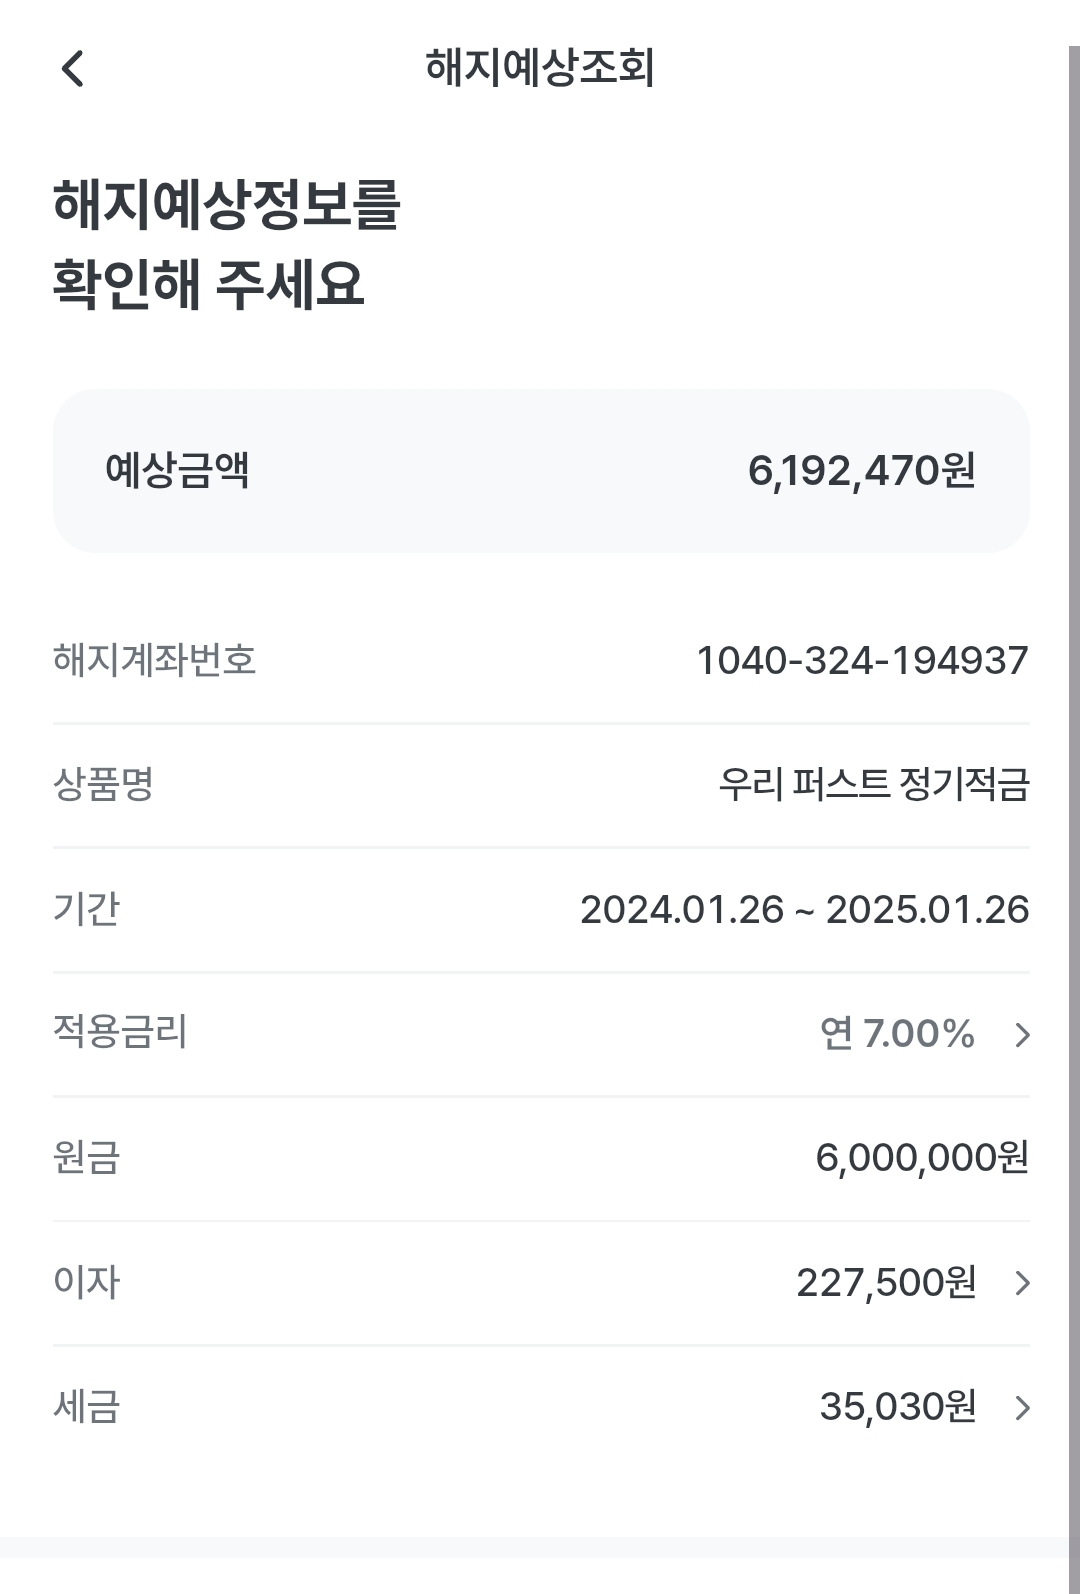Tap the principal amount 6,000,000원
Screen dimensions: 1080x1594
(921, 1158)
